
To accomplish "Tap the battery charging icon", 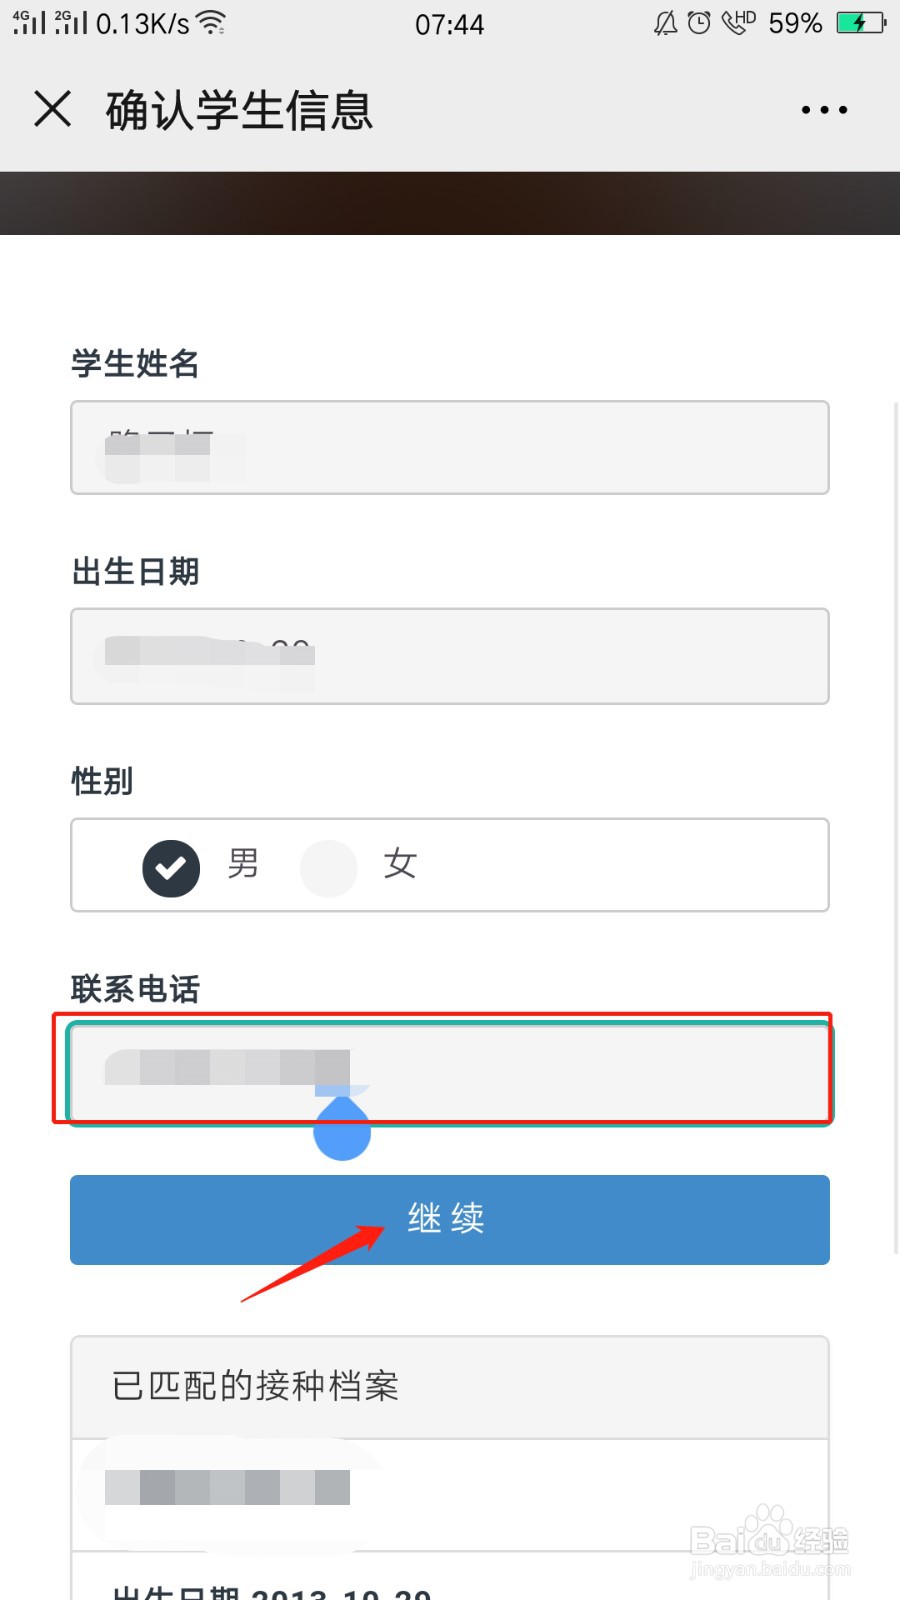I will (860, 22).
